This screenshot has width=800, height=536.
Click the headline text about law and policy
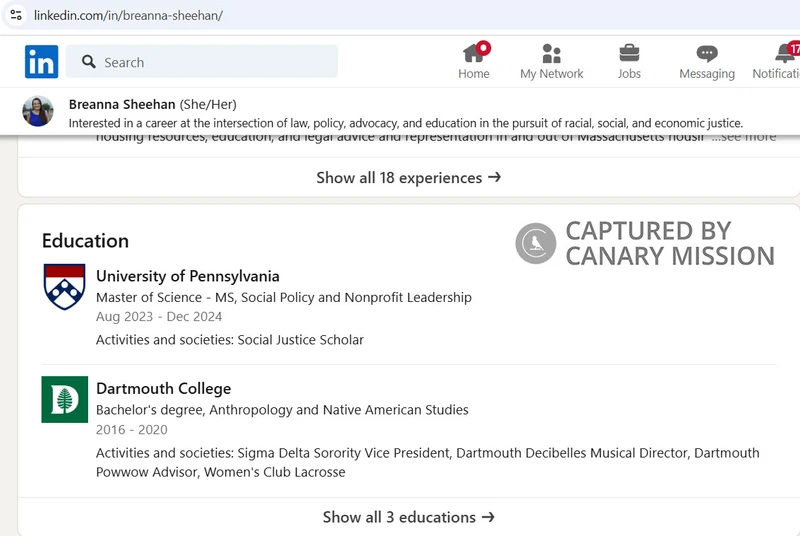[x=406, y=123]
